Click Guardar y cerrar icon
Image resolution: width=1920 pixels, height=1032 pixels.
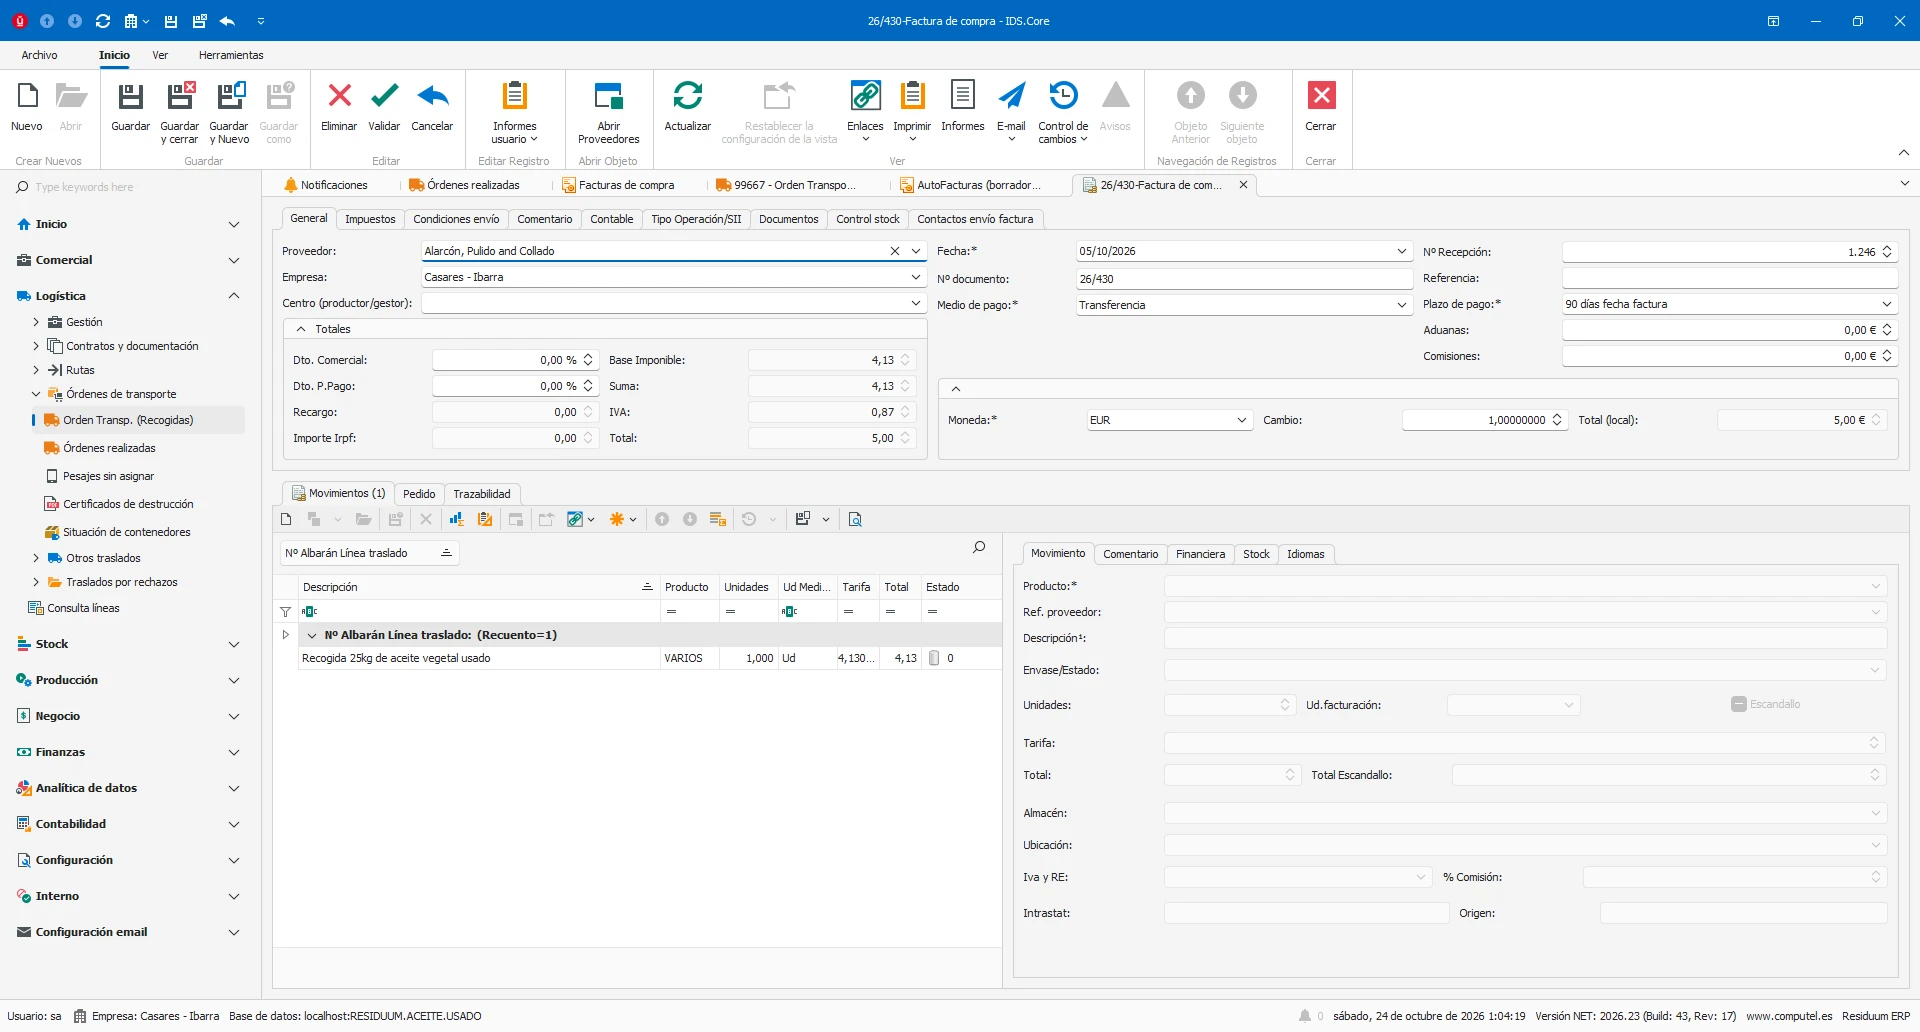[x=180, y=96]
